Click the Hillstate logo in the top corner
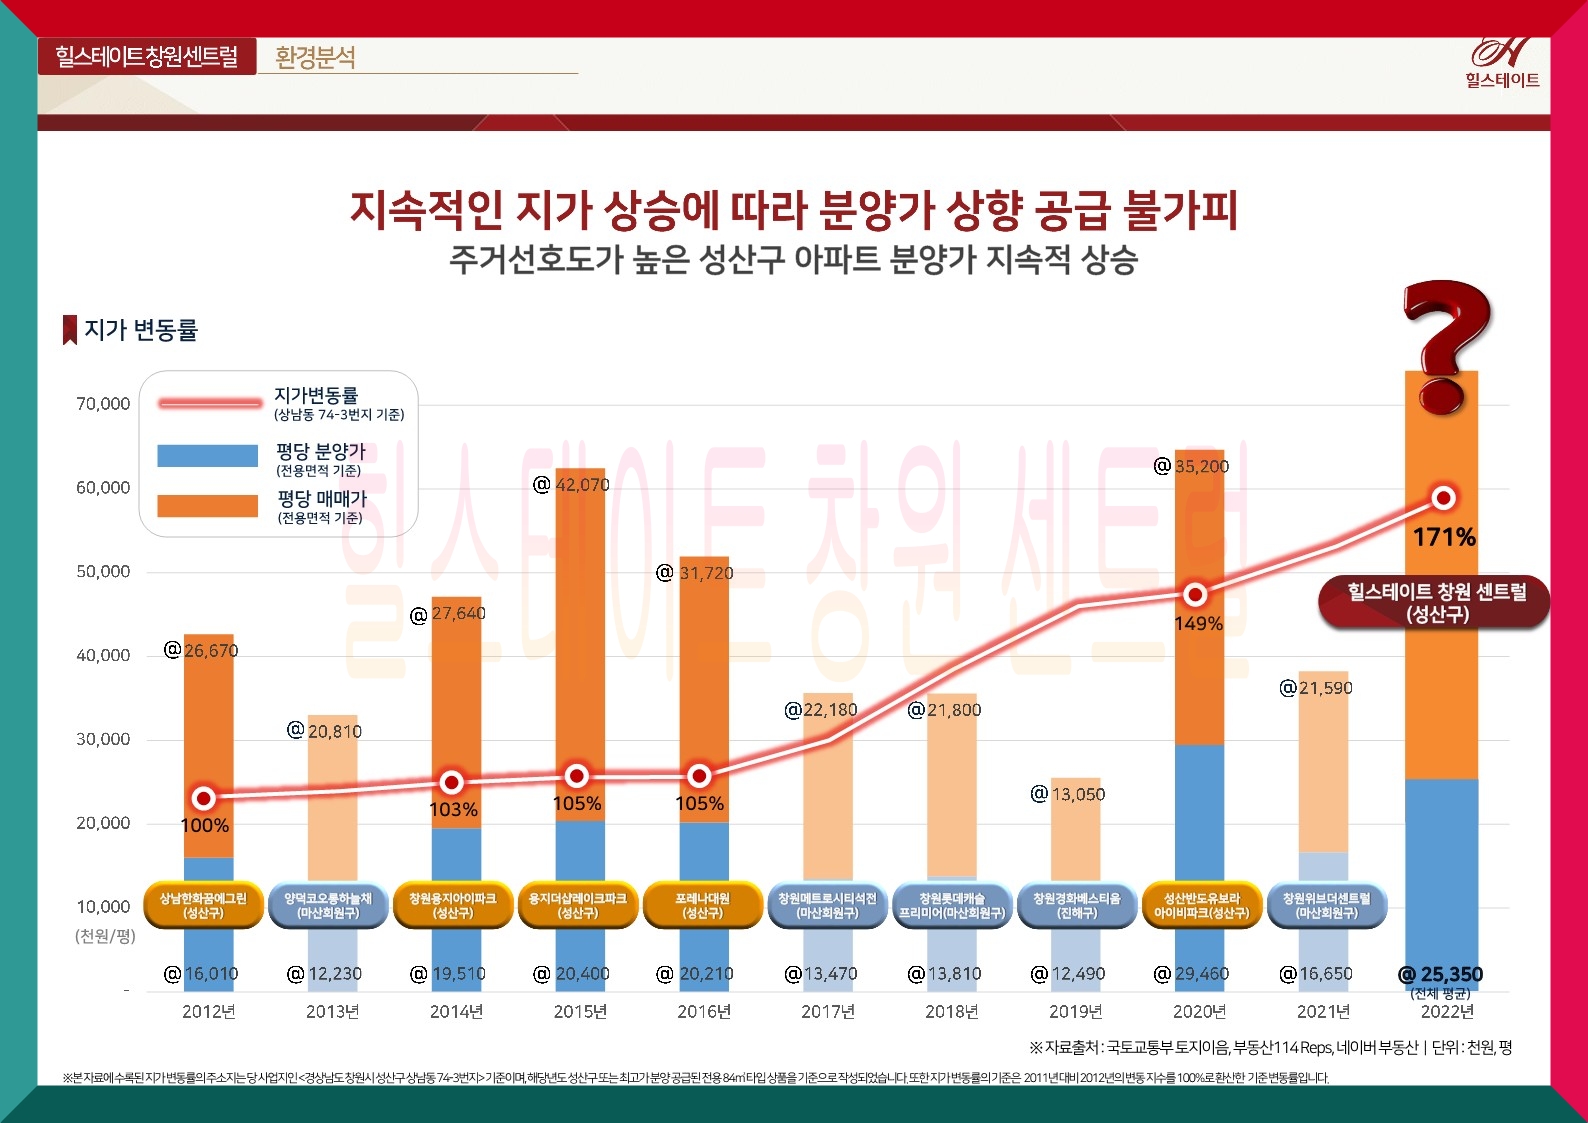 (x=1502, y=64)
